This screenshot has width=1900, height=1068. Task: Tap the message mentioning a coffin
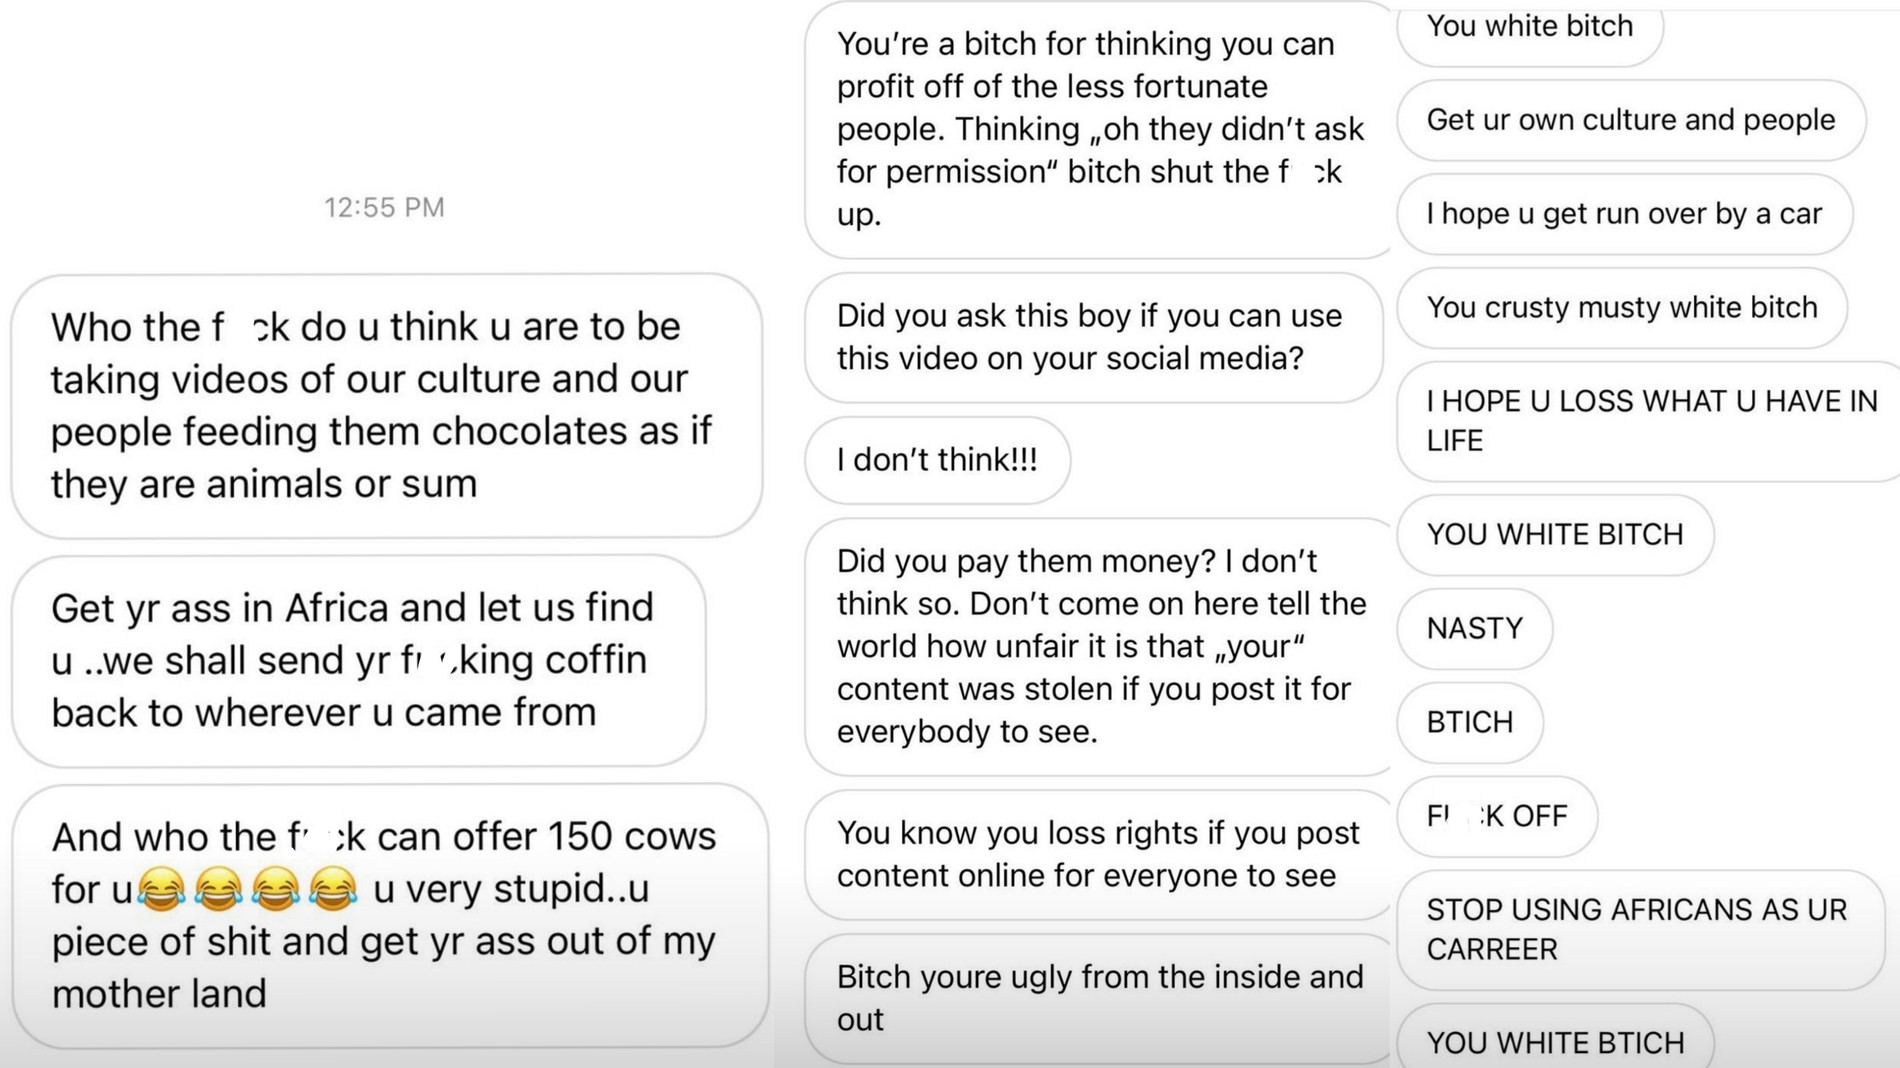point(358,660)
